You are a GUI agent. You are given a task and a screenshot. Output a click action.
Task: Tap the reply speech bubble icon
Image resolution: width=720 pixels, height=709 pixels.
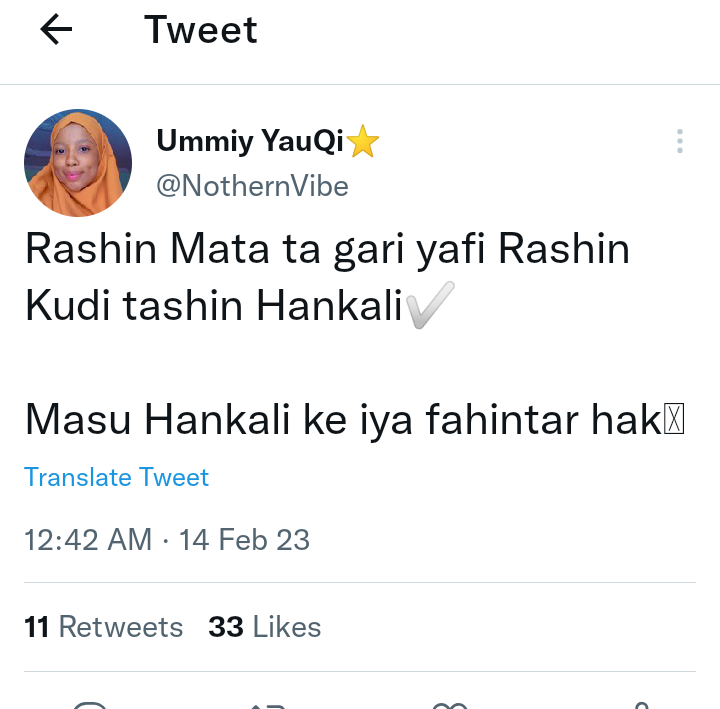point(90,703)
